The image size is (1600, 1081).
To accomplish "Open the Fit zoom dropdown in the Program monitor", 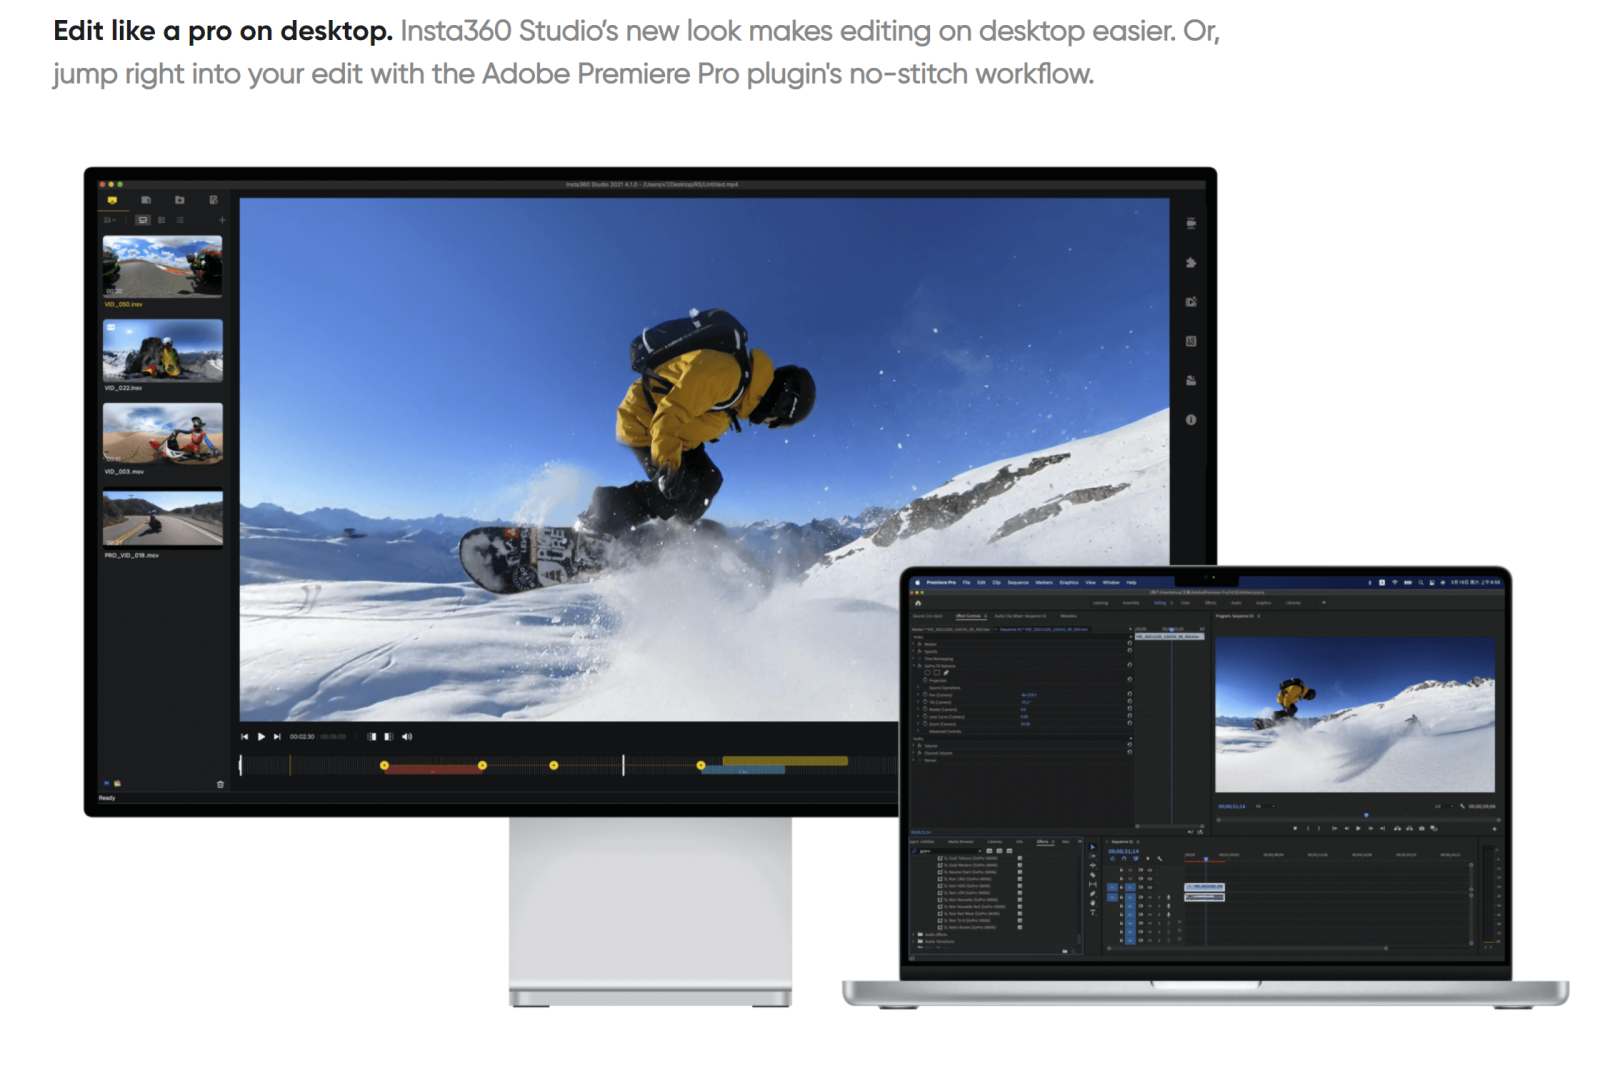I will tap(1265, 806).
